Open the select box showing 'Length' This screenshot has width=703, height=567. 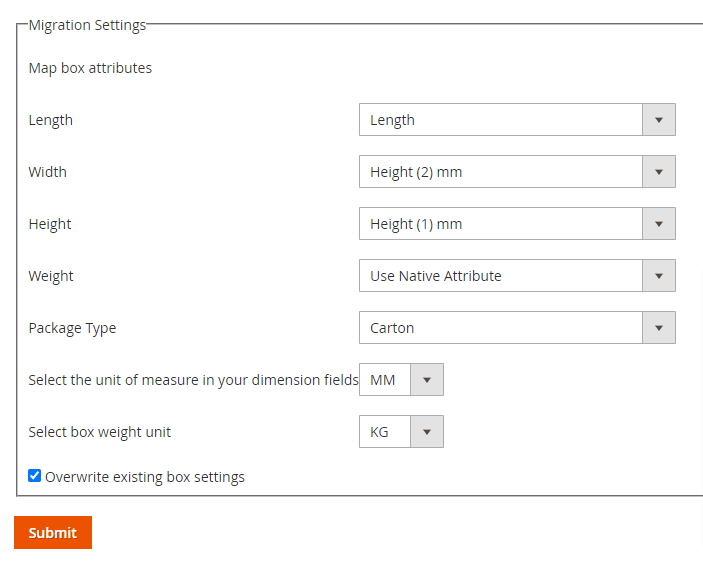500,120
